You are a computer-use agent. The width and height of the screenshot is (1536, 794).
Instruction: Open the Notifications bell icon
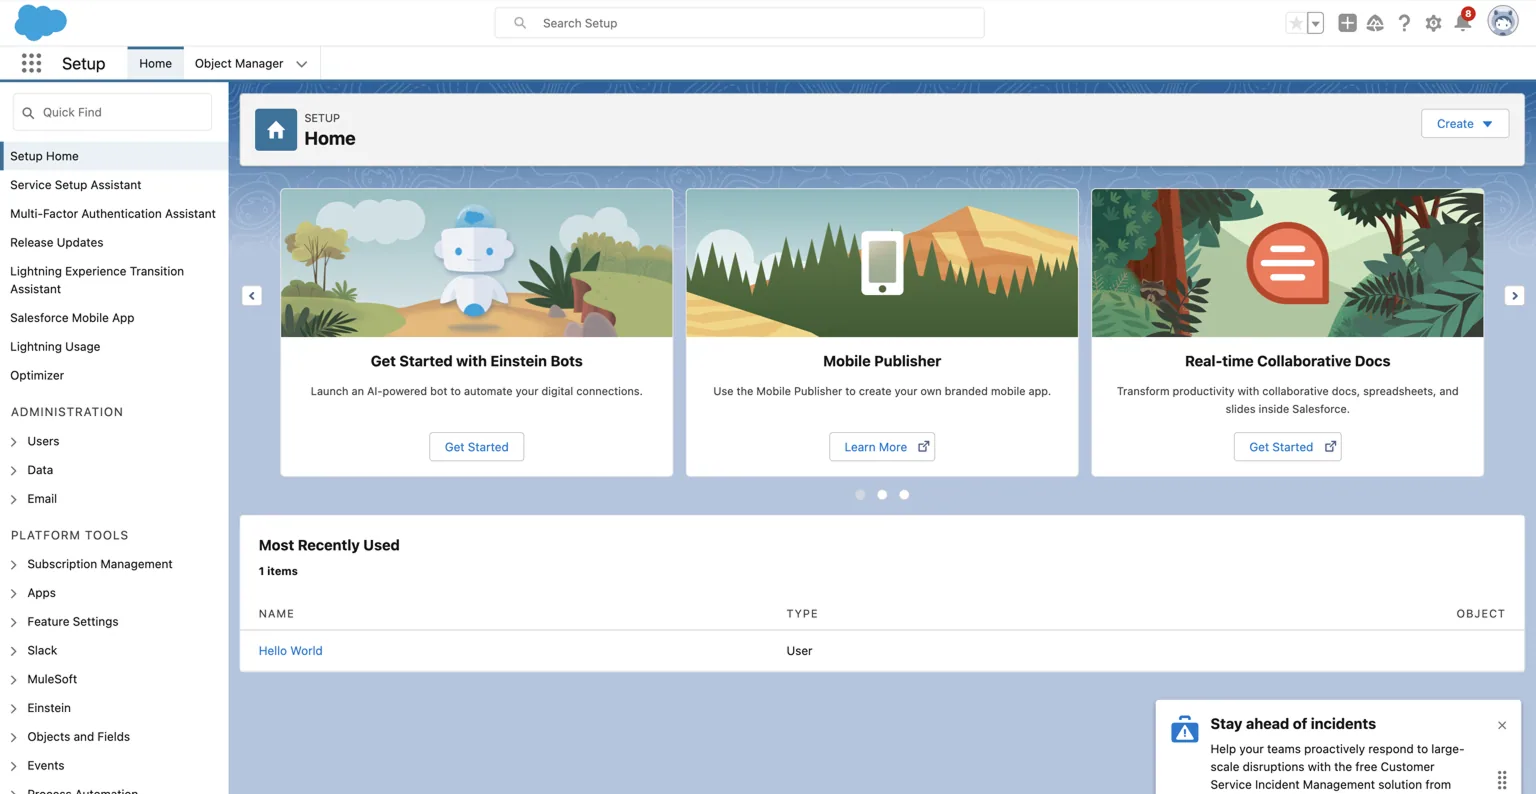pos(1463,22)
